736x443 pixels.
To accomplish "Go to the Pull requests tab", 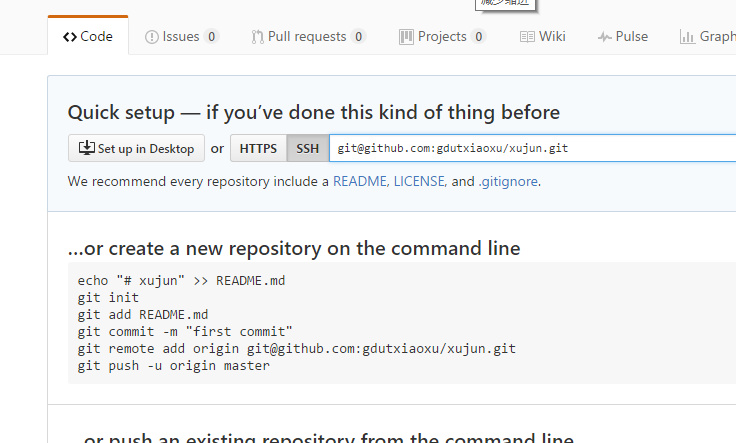I will [308, 37].
